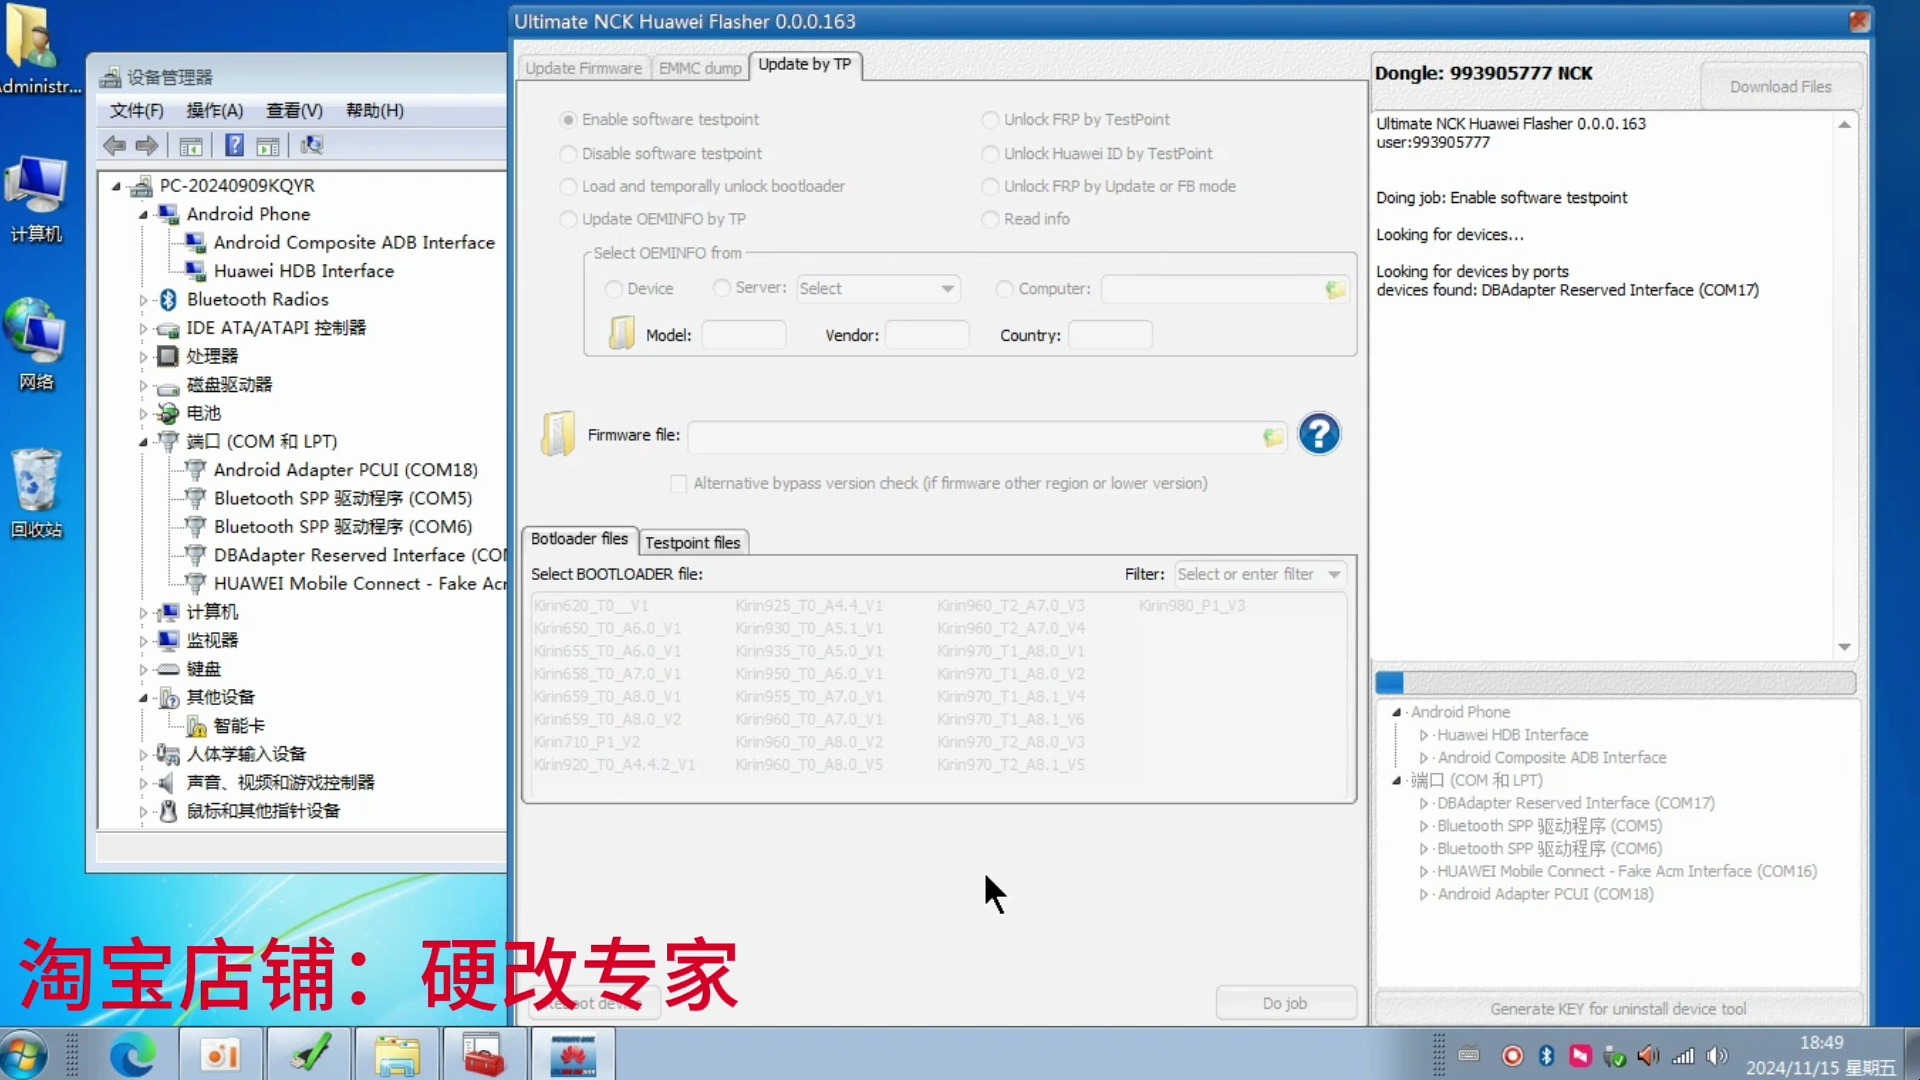This screenshot has height=1080, width=1920.
Task: Click the Reboot device button
Action: pos(594,1003)
